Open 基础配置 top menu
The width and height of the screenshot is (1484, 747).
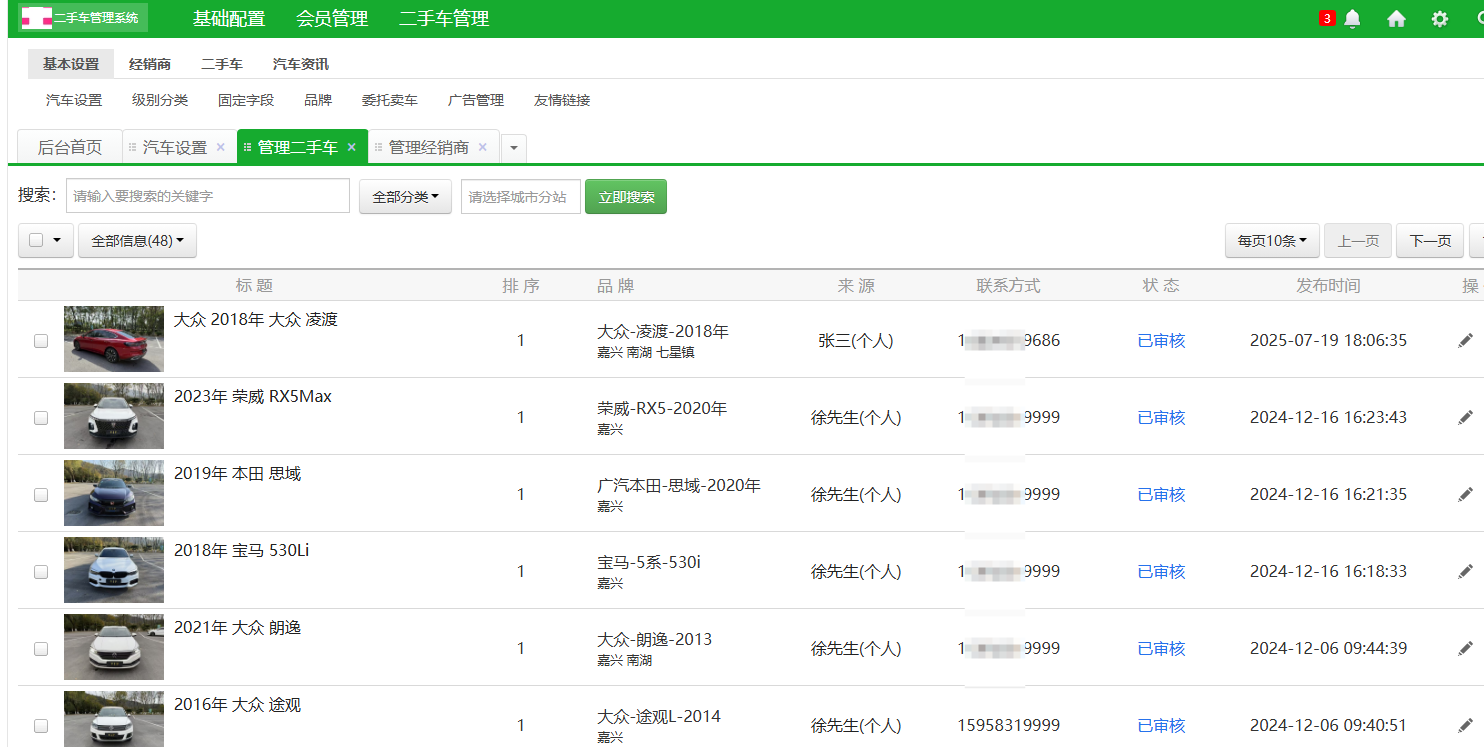pos(229,19)
